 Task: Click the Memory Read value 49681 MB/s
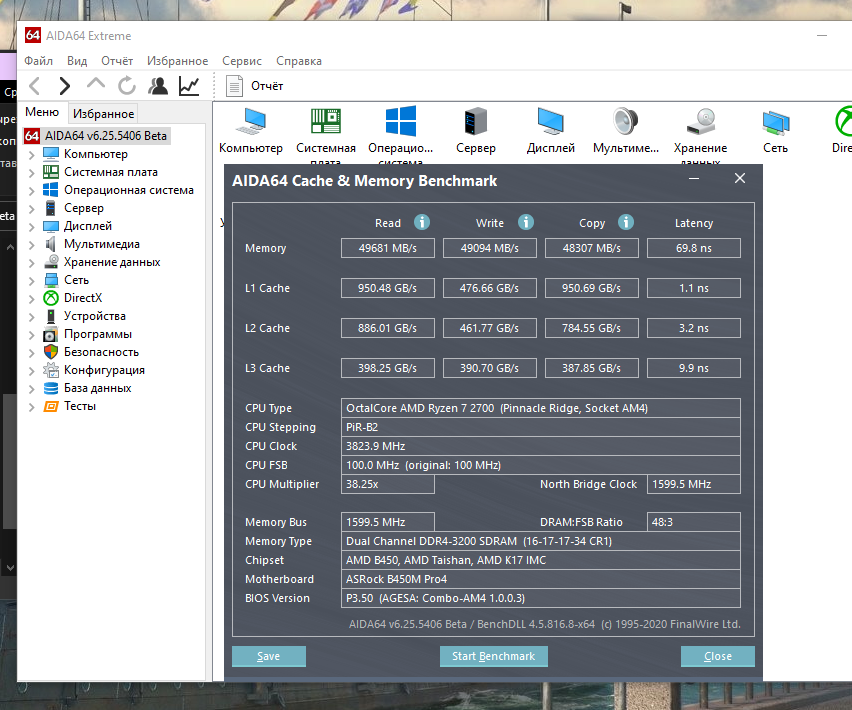click(x=387, y=248)
